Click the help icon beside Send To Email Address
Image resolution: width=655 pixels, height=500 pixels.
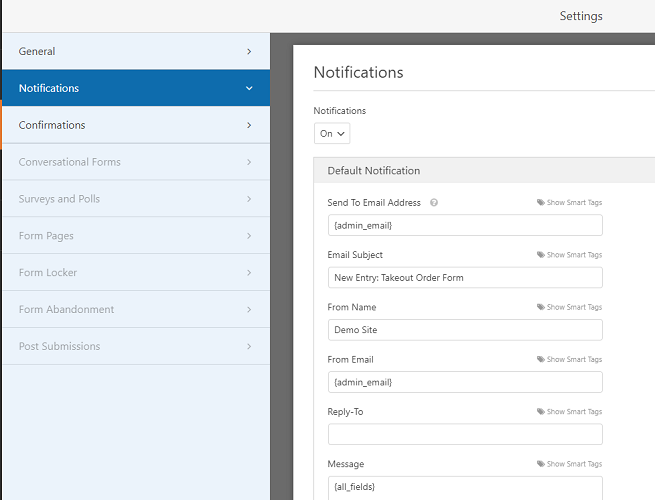tap(434, 203)
